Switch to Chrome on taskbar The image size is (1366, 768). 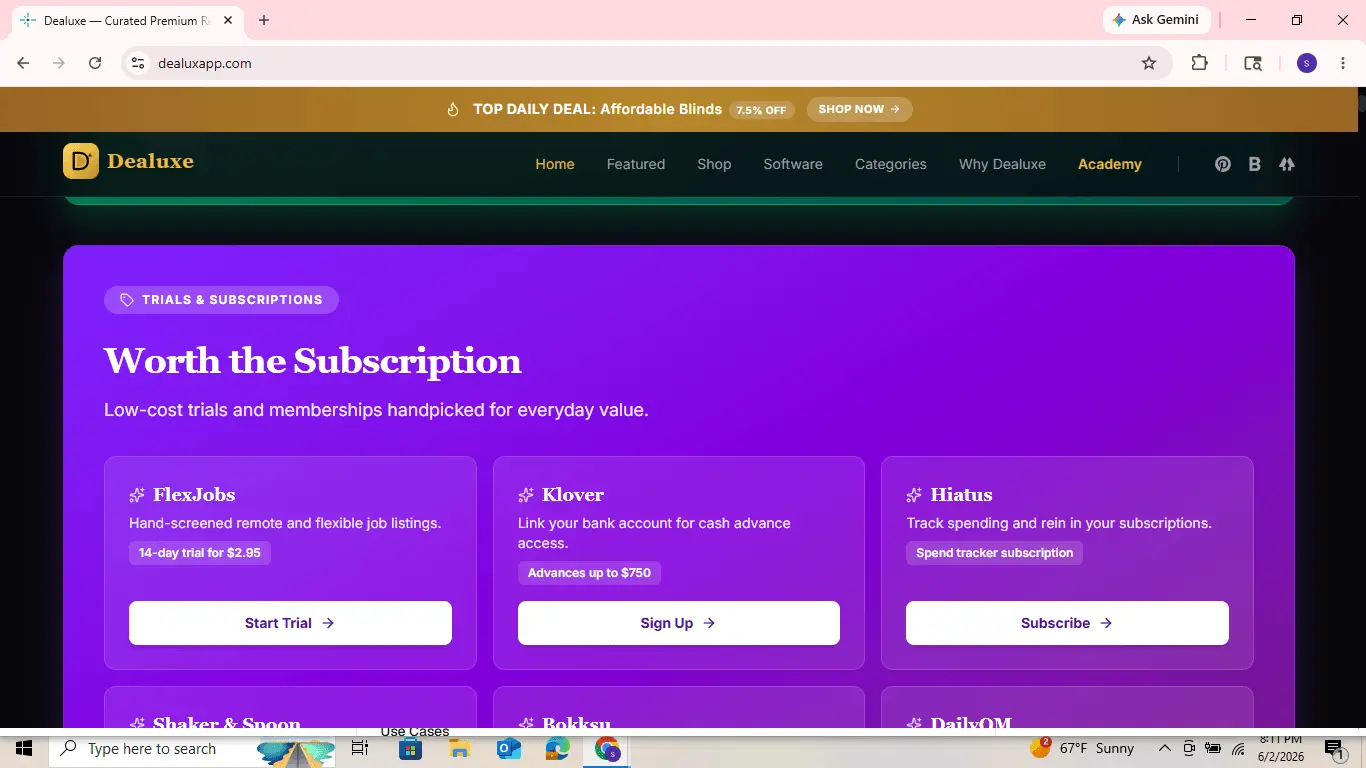607,748
